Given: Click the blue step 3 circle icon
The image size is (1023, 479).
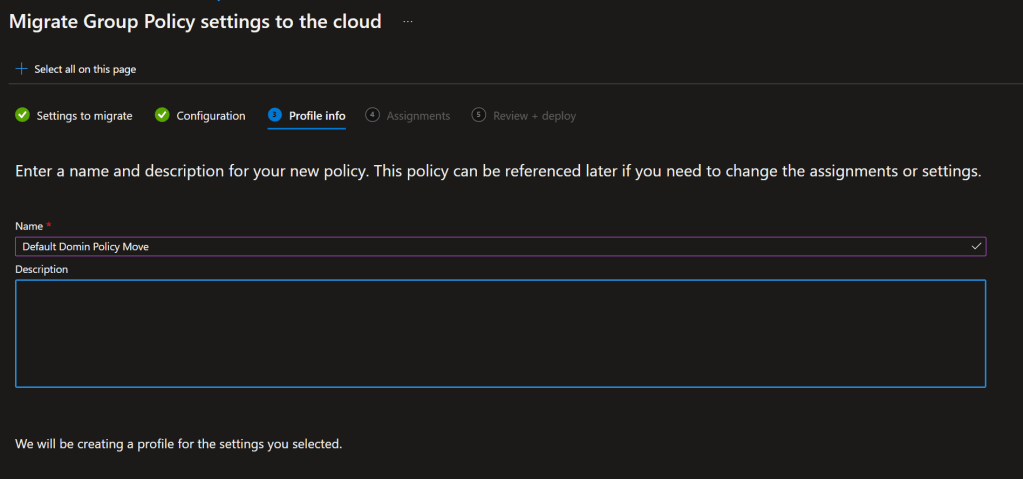Looking at the screenshot, I should pyautogui.click(x=274, y=115).
